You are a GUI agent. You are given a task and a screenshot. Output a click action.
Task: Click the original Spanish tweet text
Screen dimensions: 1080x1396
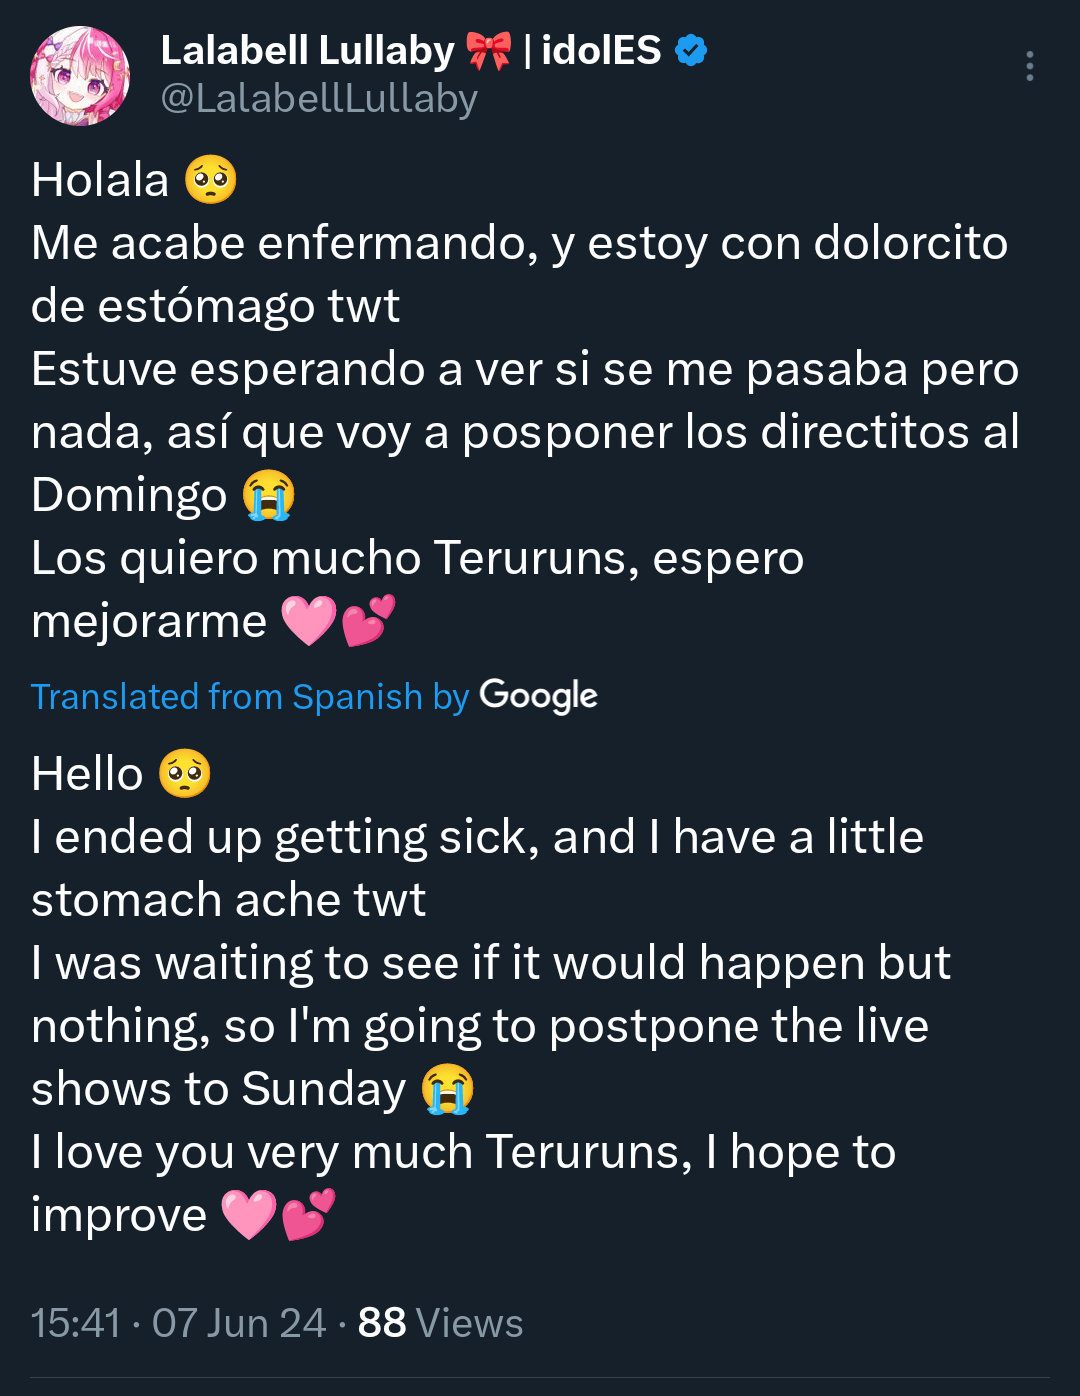click(x=526, y=400)
